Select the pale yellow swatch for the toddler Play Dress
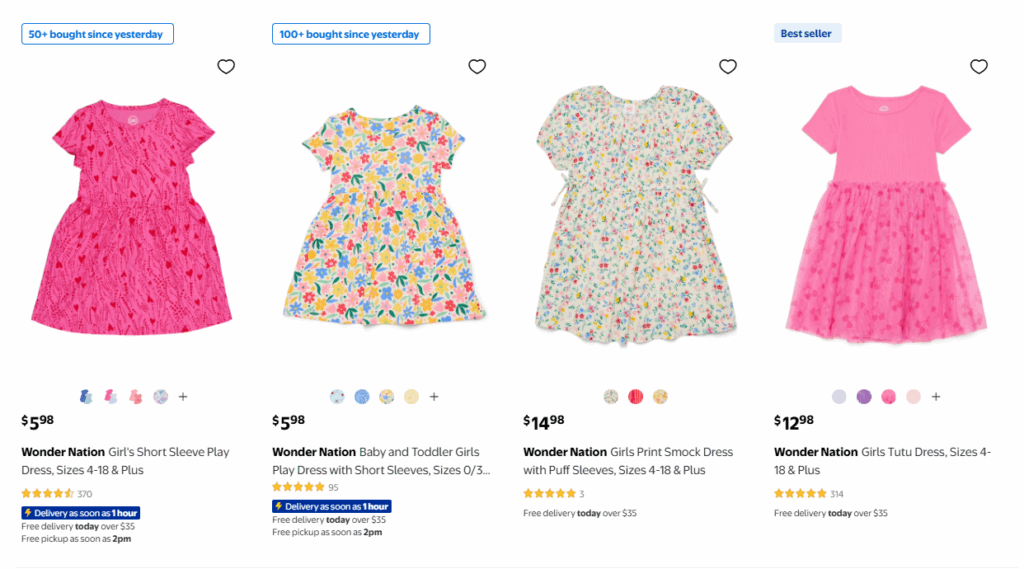1024x569 pixels. coord(411,397)
